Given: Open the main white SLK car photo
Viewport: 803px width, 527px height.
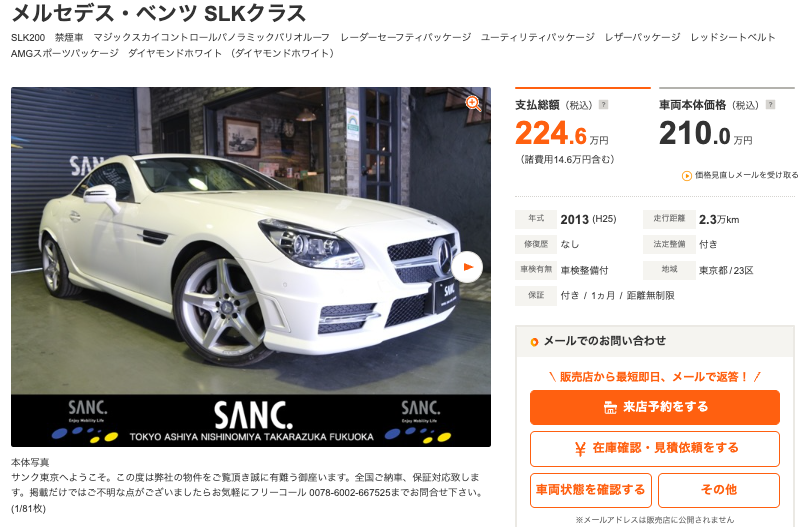Looking at the screenshot, I should (251, 241).
